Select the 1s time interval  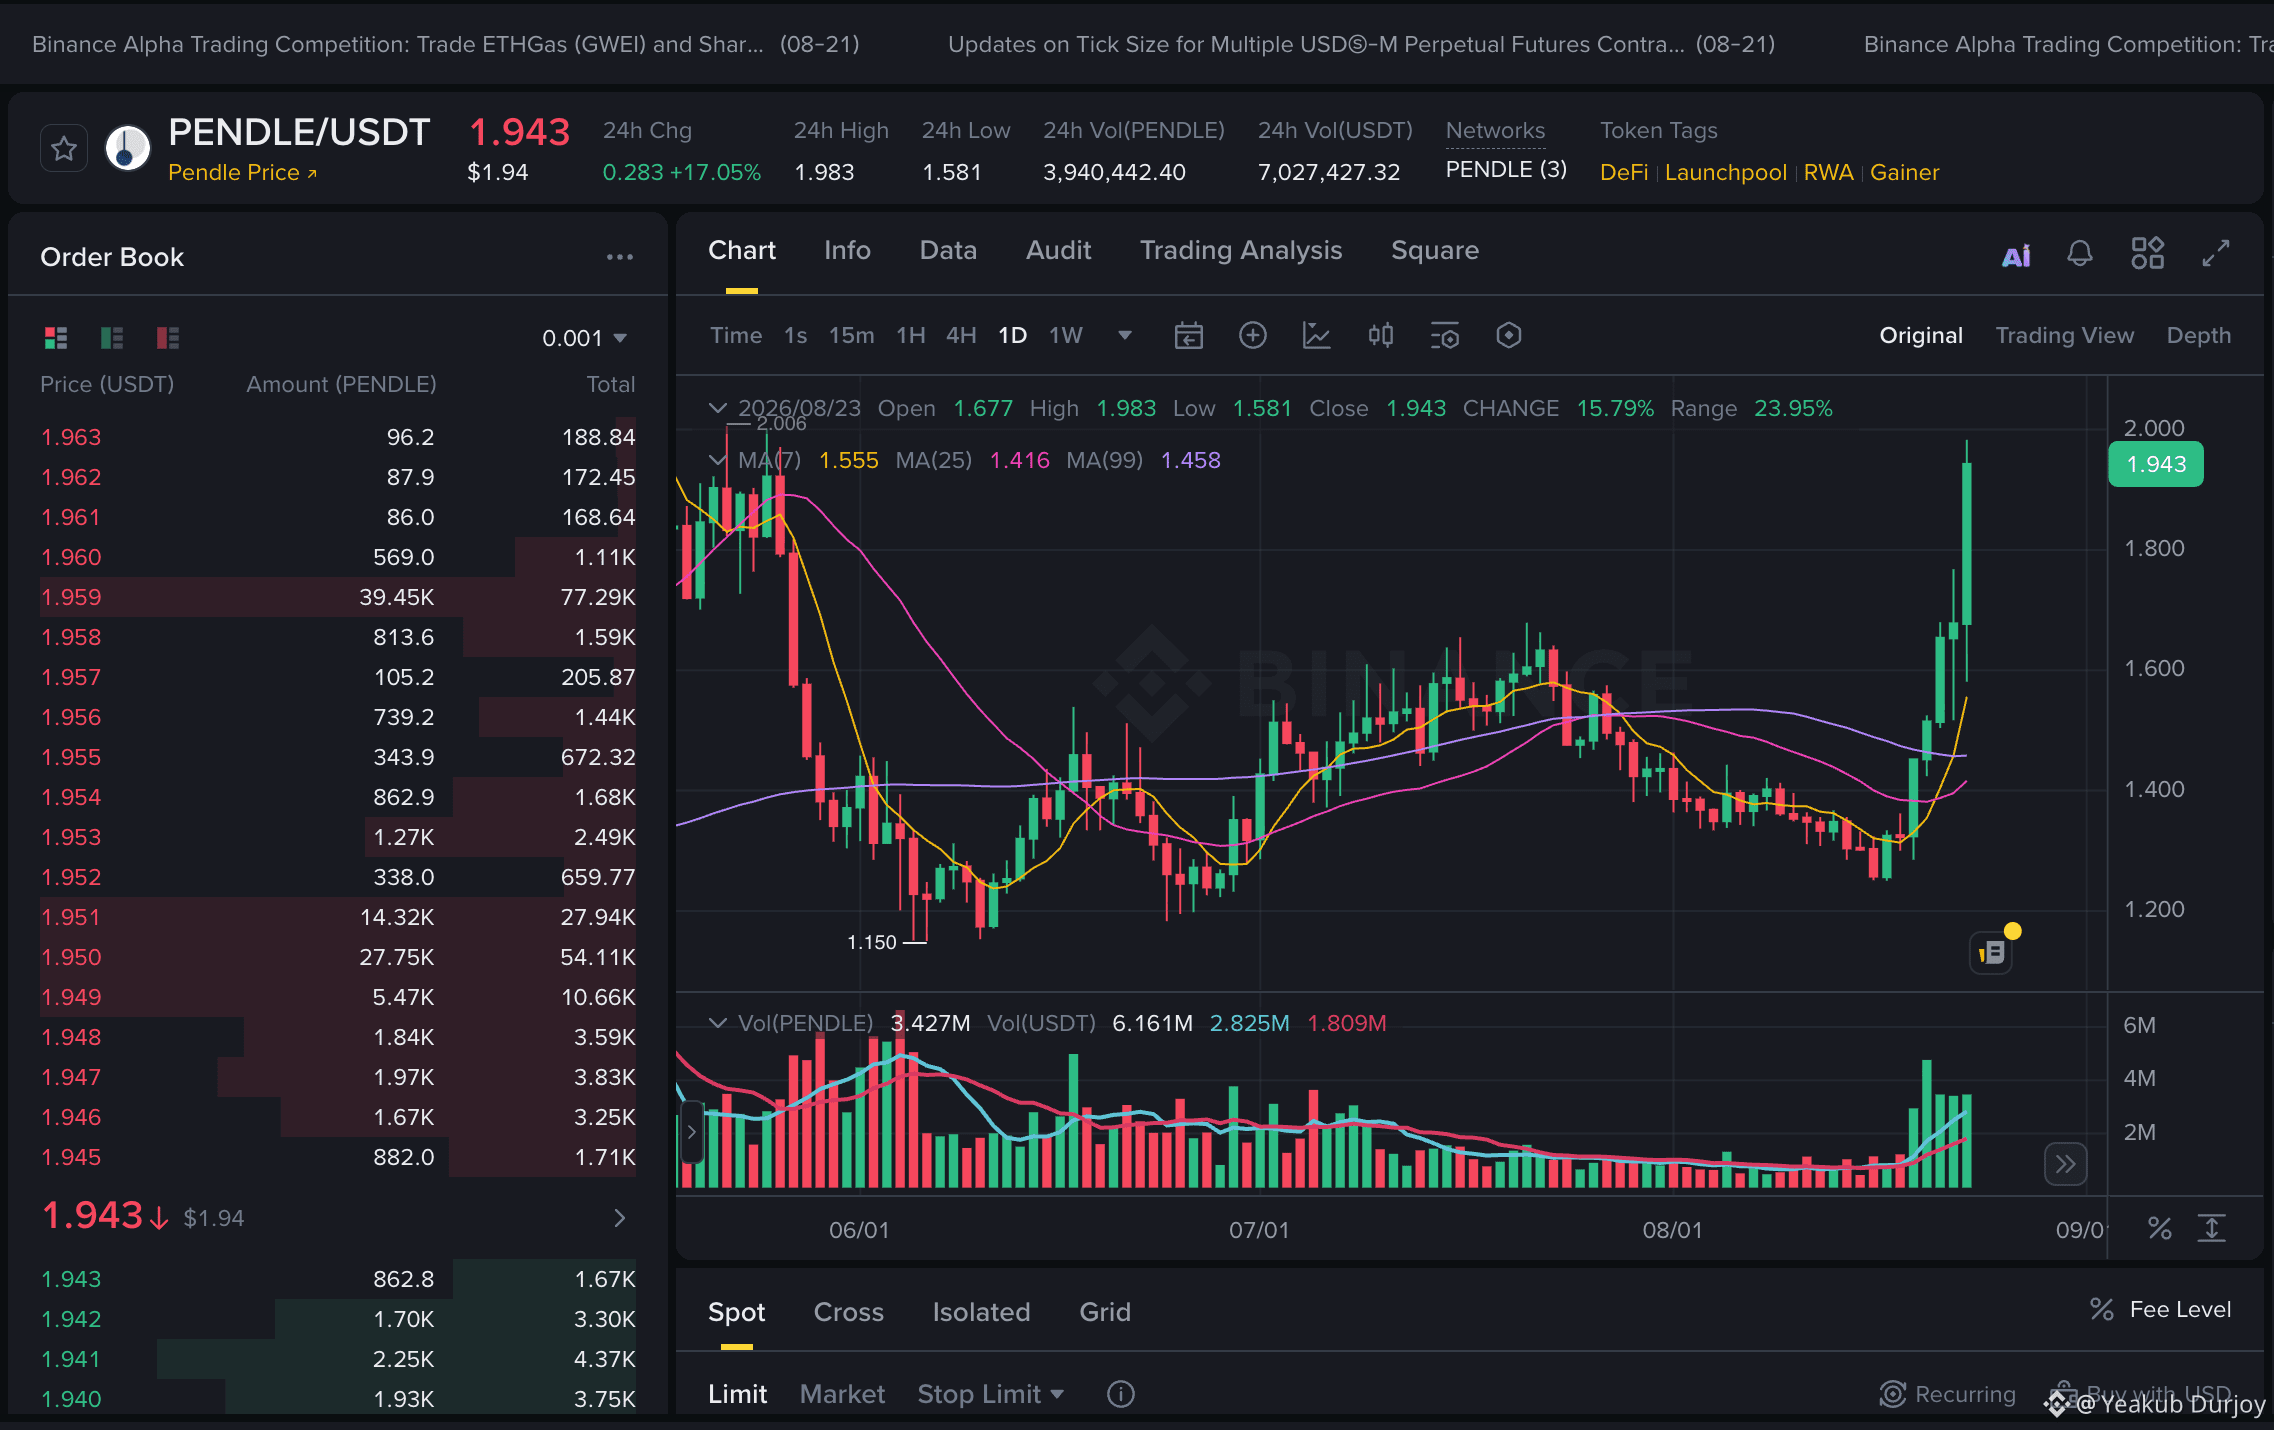[796, 335]
